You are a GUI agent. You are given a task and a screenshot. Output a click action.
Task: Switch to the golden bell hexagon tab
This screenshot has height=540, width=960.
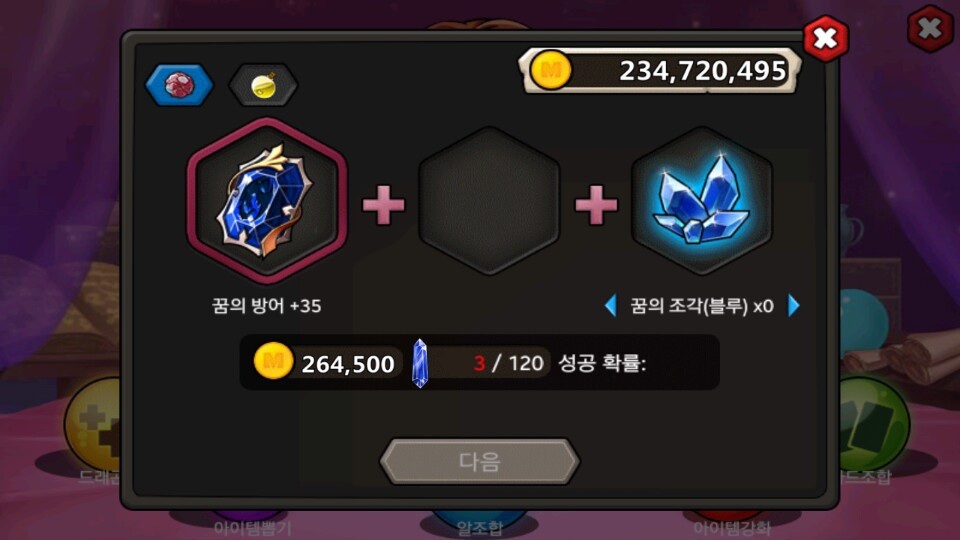[x=263, y=84]
